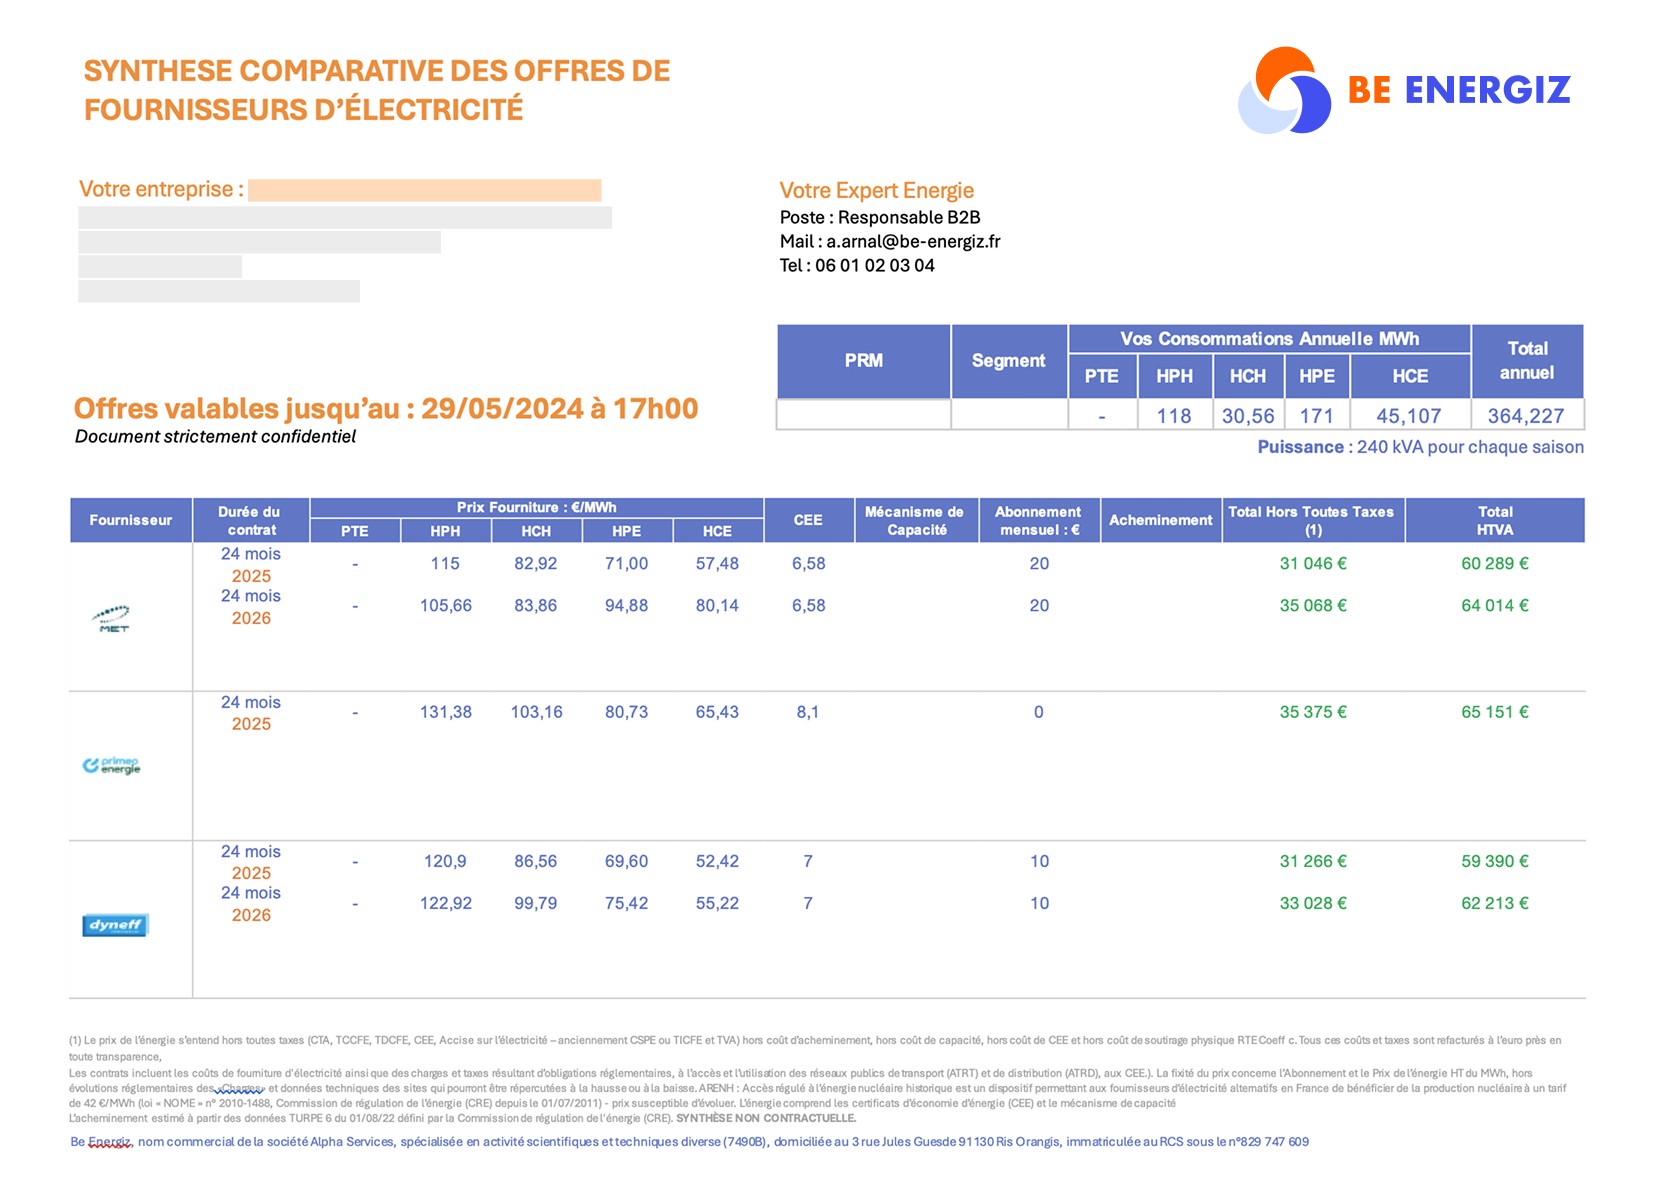Click the Dyneff supplier logo
This screenshot has width=1677, height=1184.
pyautogui.click(x=115, y=925)
